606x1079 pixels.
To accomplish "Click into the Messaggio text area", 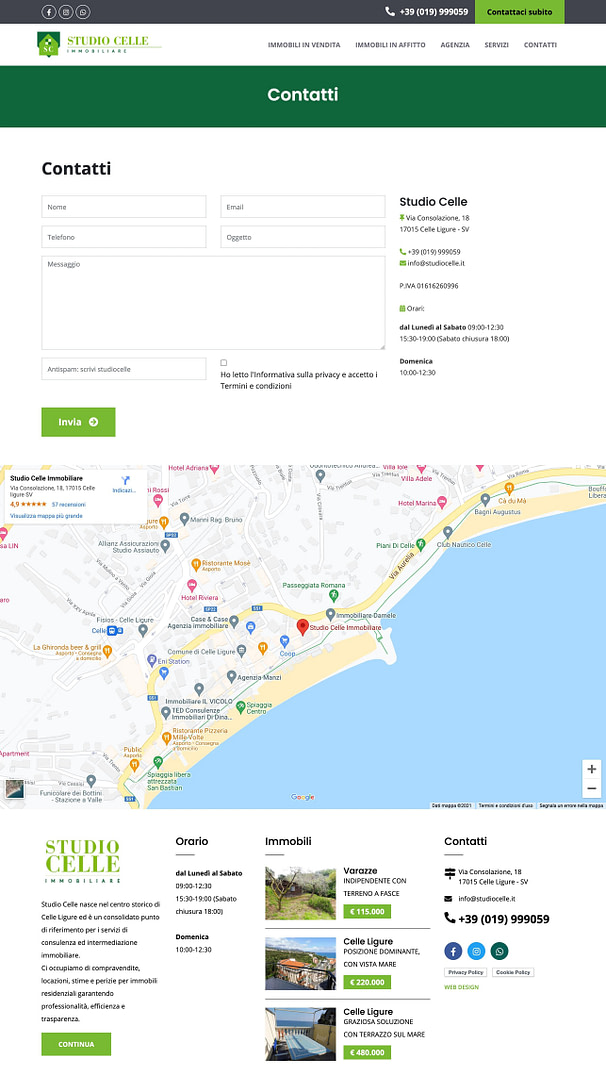I will coord(213,302).
